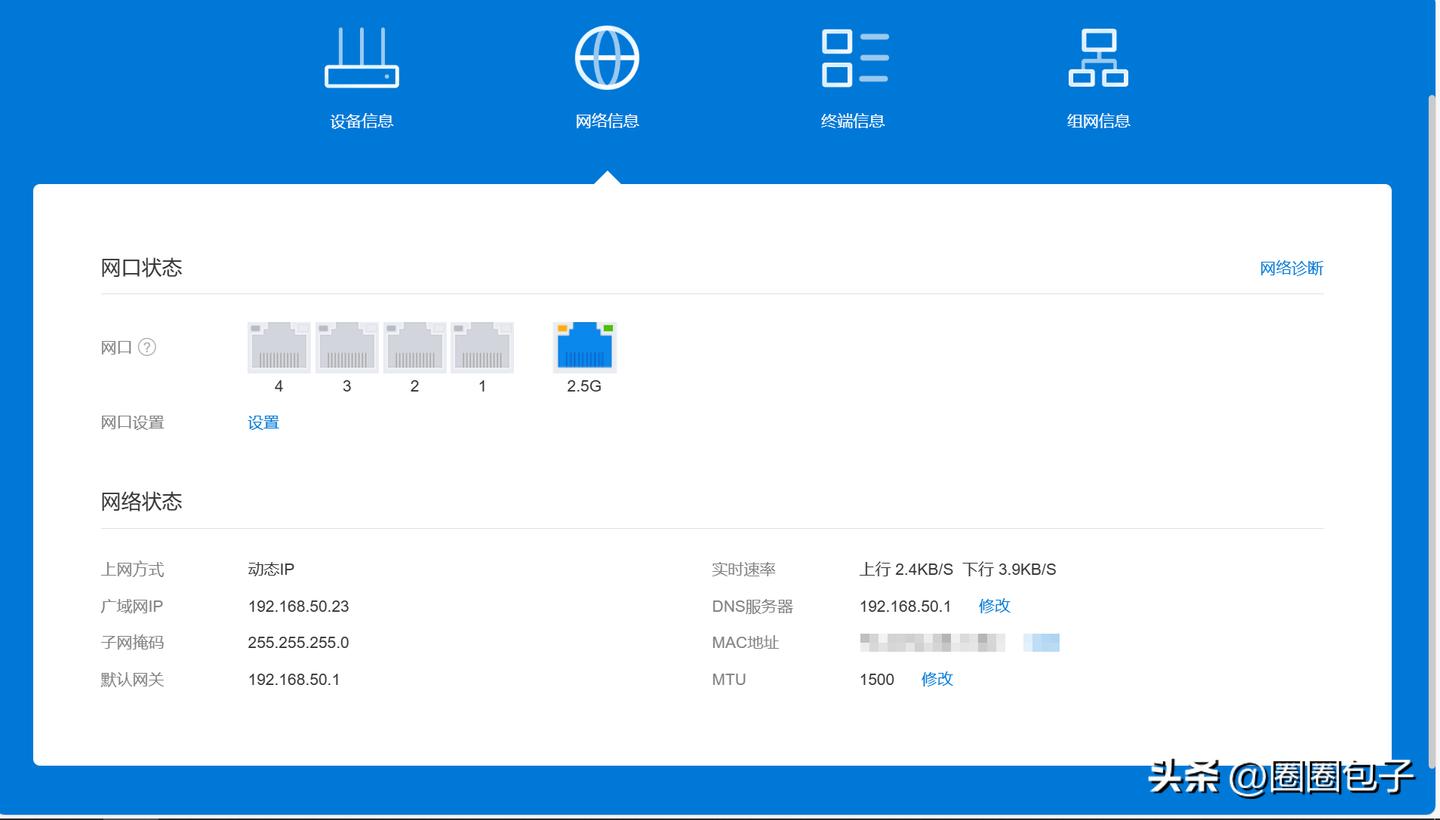Switch to the 终端信息 tab
1440x820 pixels.
(852, 120)
